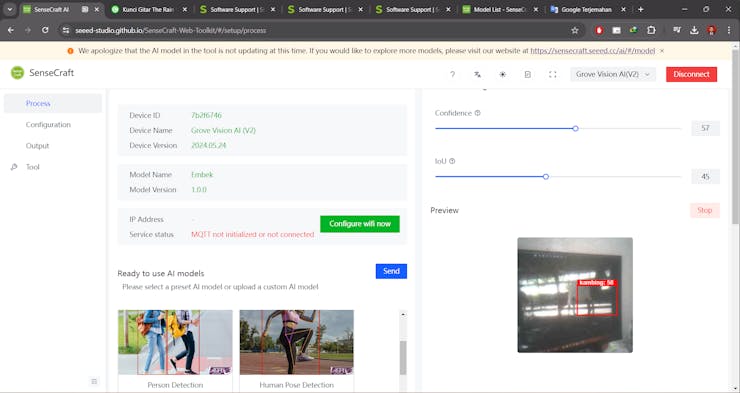Enter fullscreen with the expand icon
Screen dimensions: 740x393
553,74
